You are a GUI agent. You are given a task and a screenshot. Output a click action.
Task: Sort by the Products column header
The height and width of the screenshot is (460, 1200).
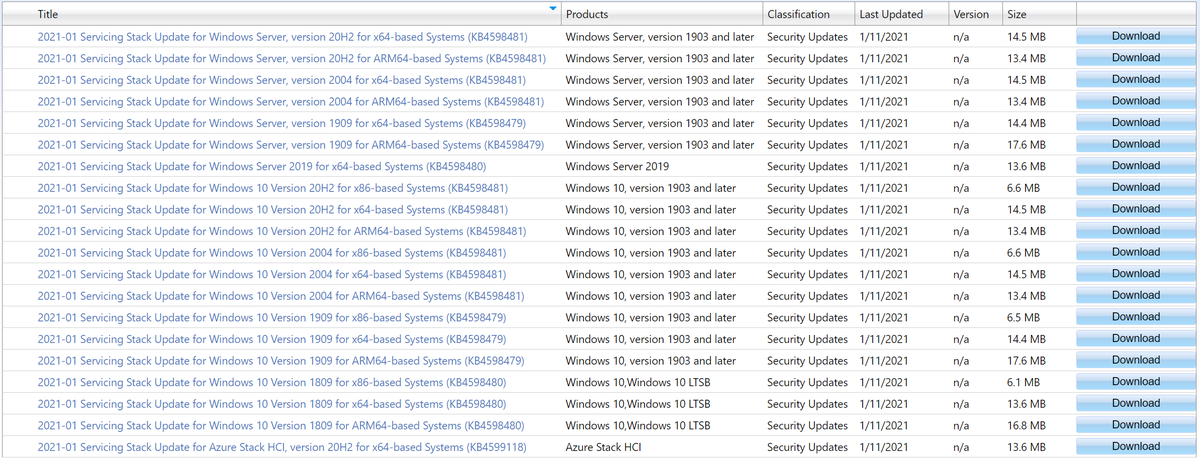(587, 14)
